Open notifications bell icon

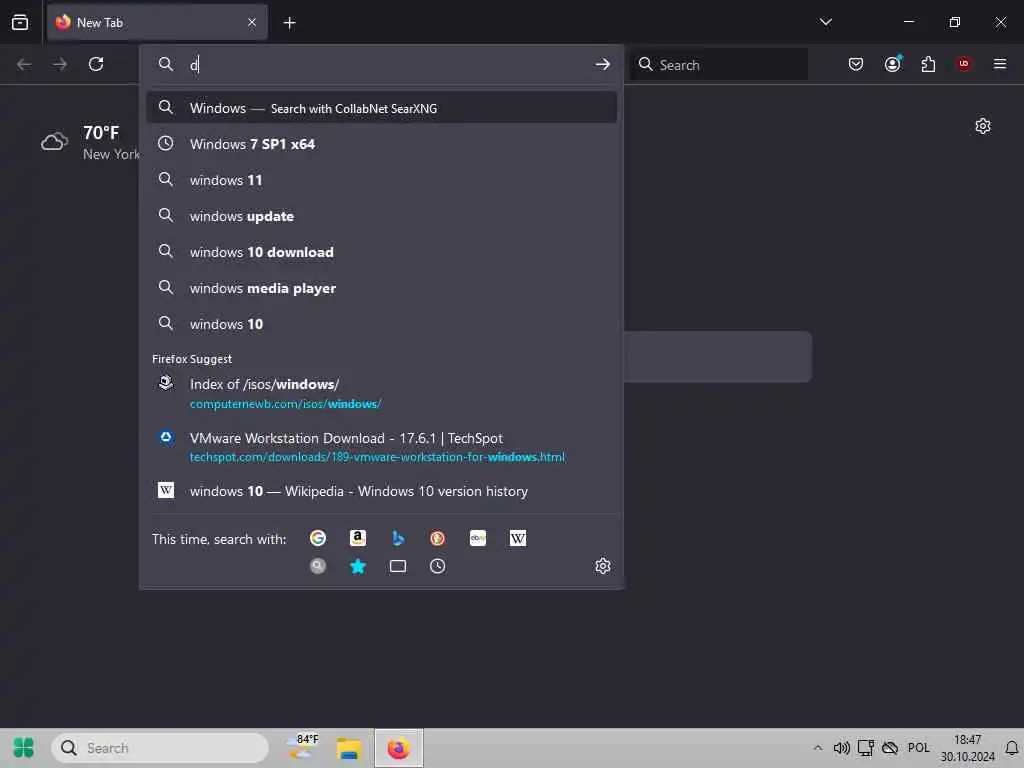(x=1012, y=748)
